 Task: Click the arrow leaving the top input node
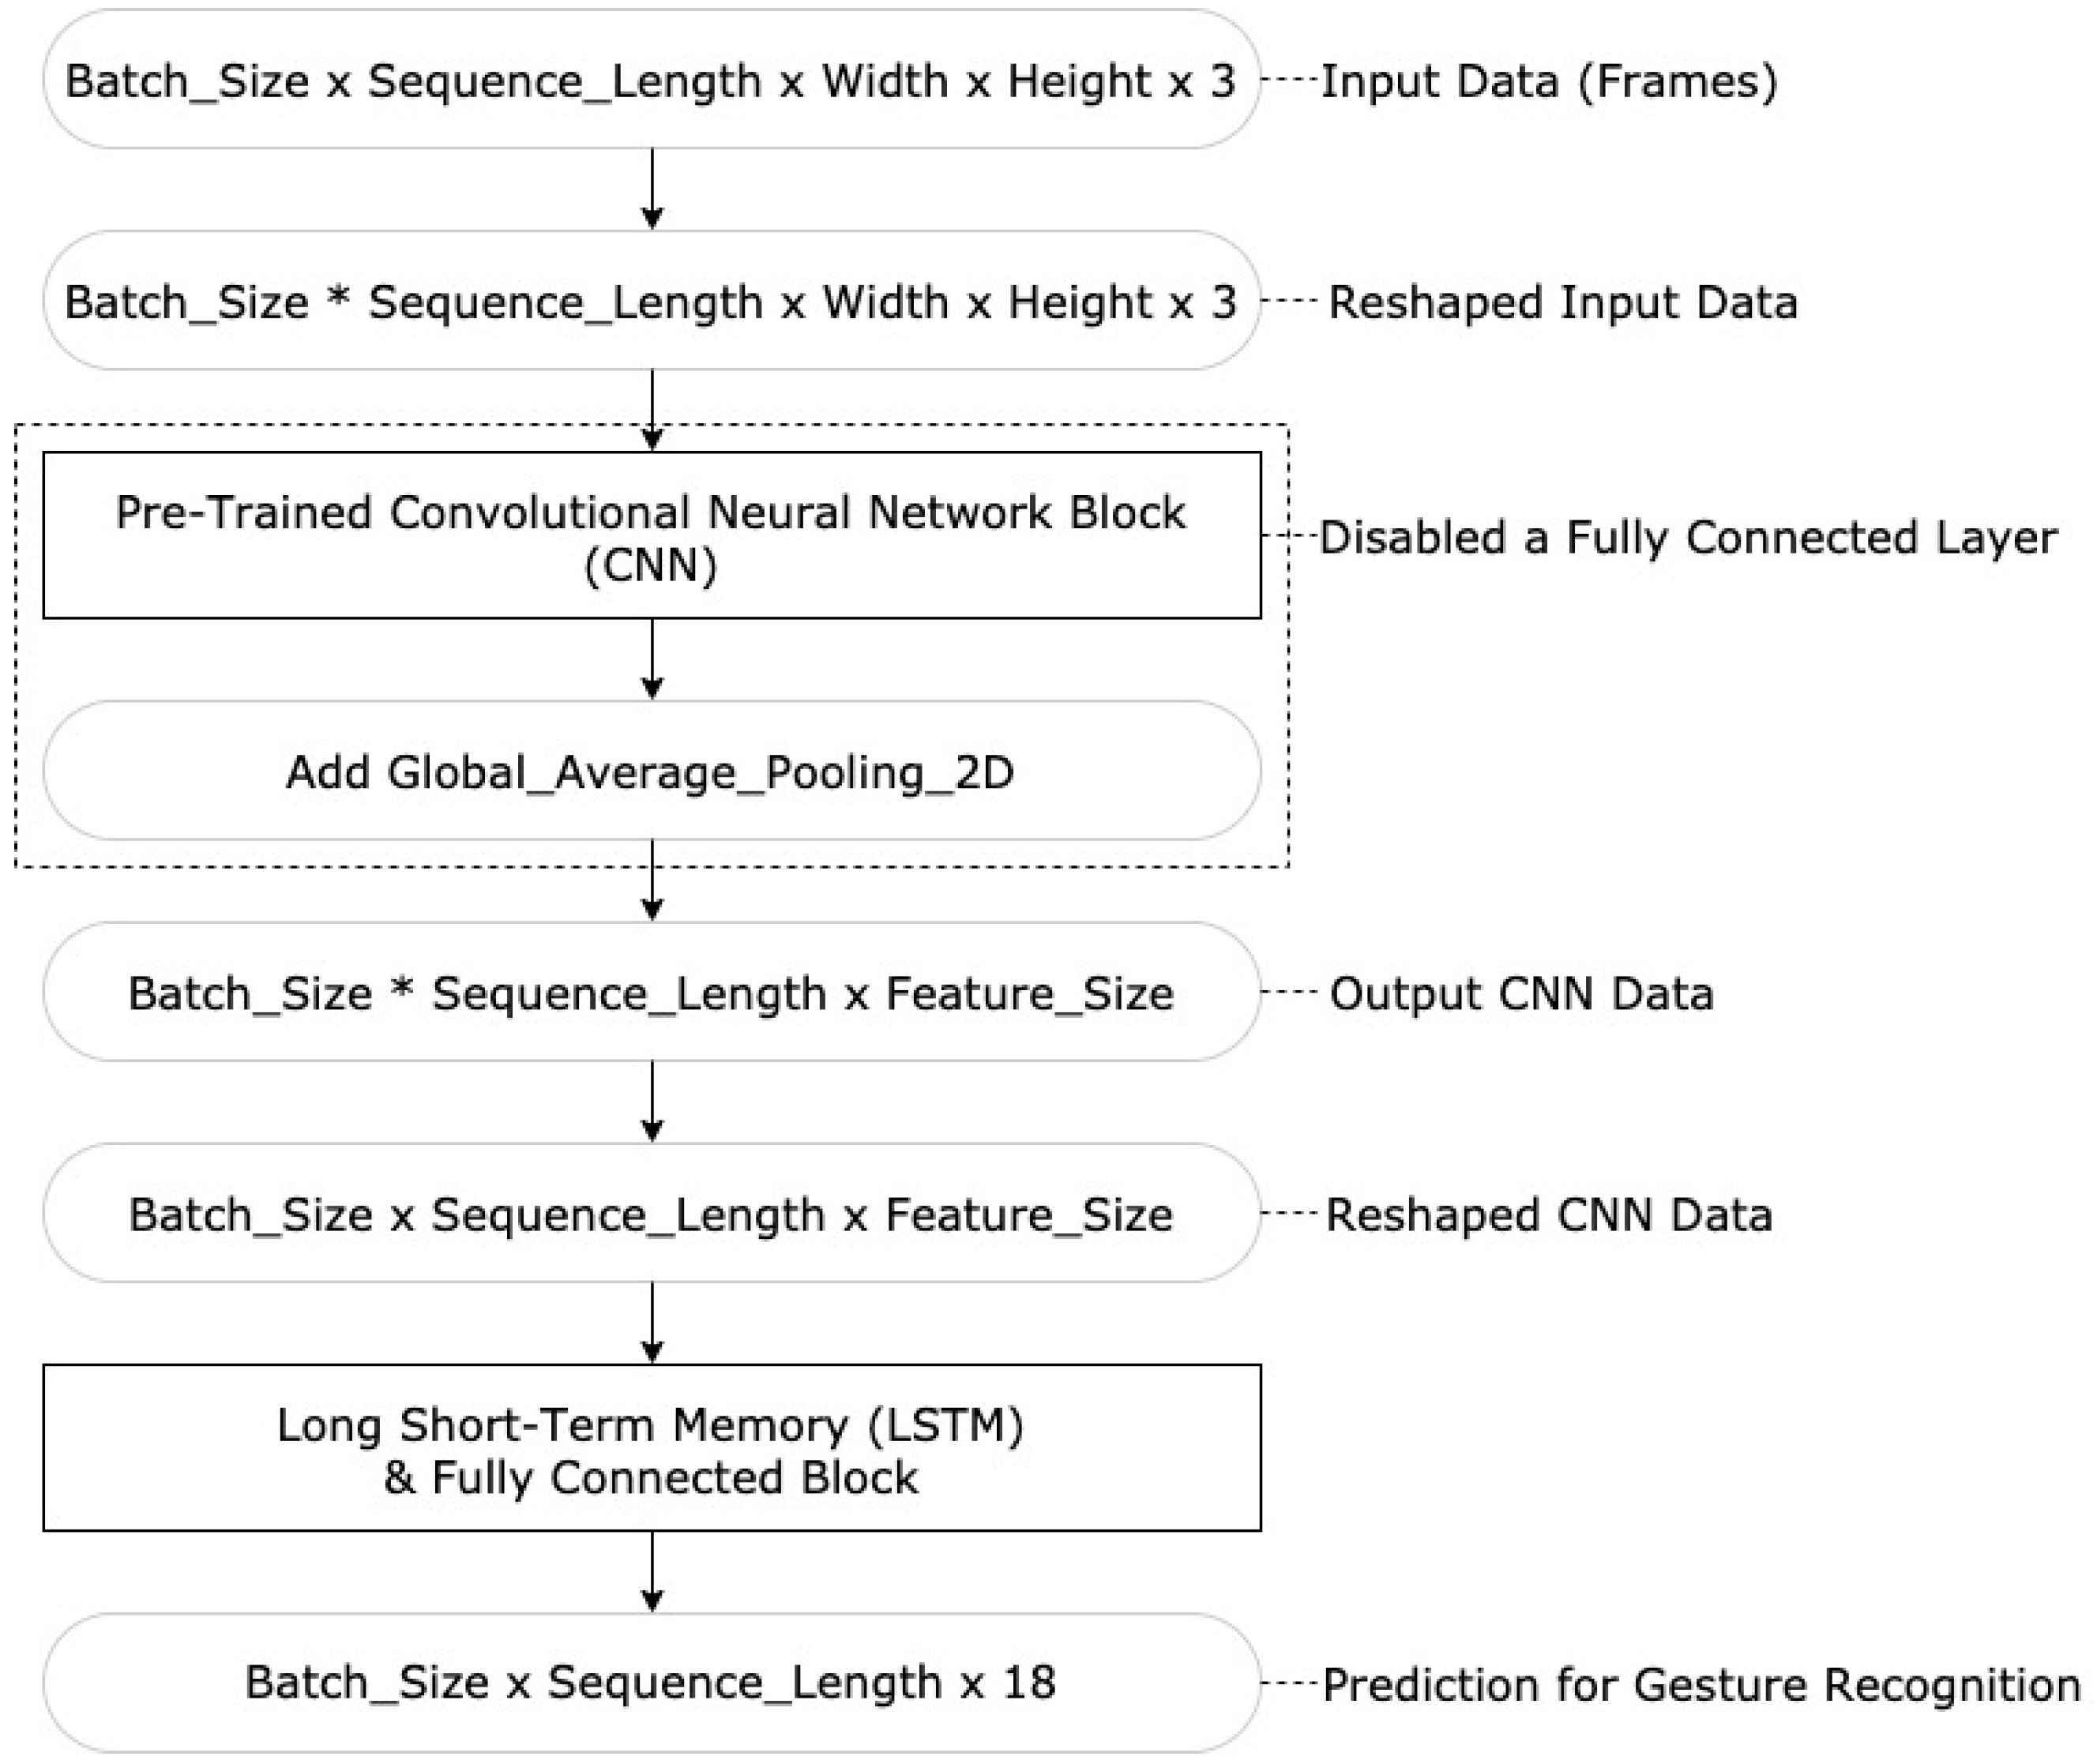(x=652, y=189)
